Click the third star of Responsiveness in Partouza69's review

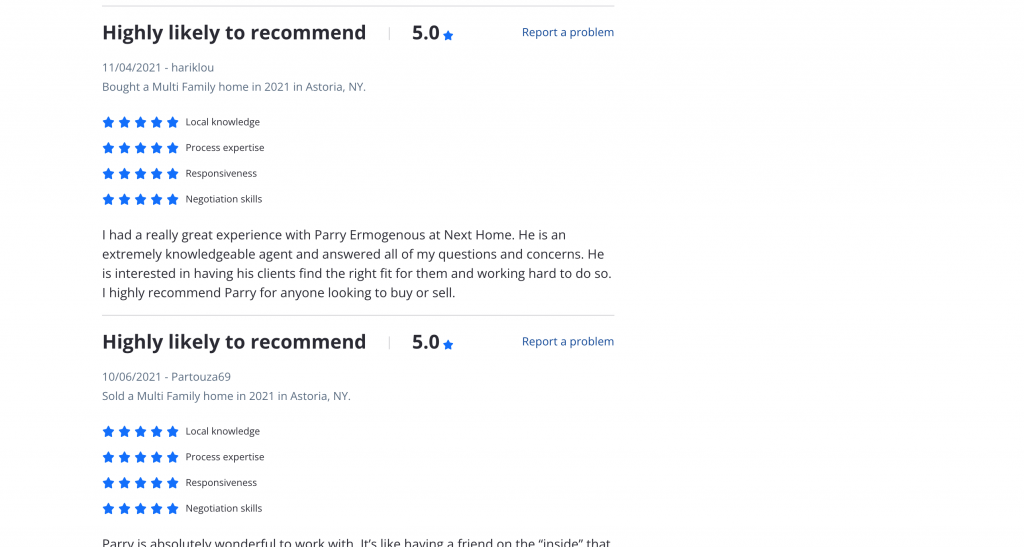click(x=141, y=483)
